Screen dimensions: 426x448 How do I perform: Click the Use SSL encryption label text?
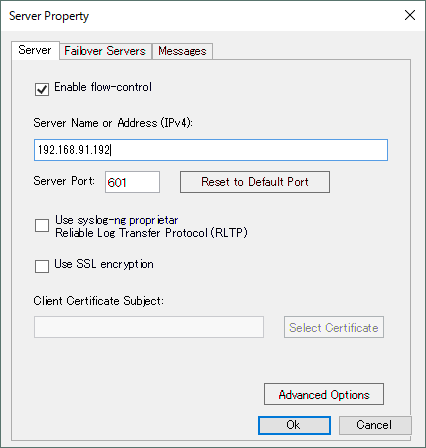tap(104, 264)
